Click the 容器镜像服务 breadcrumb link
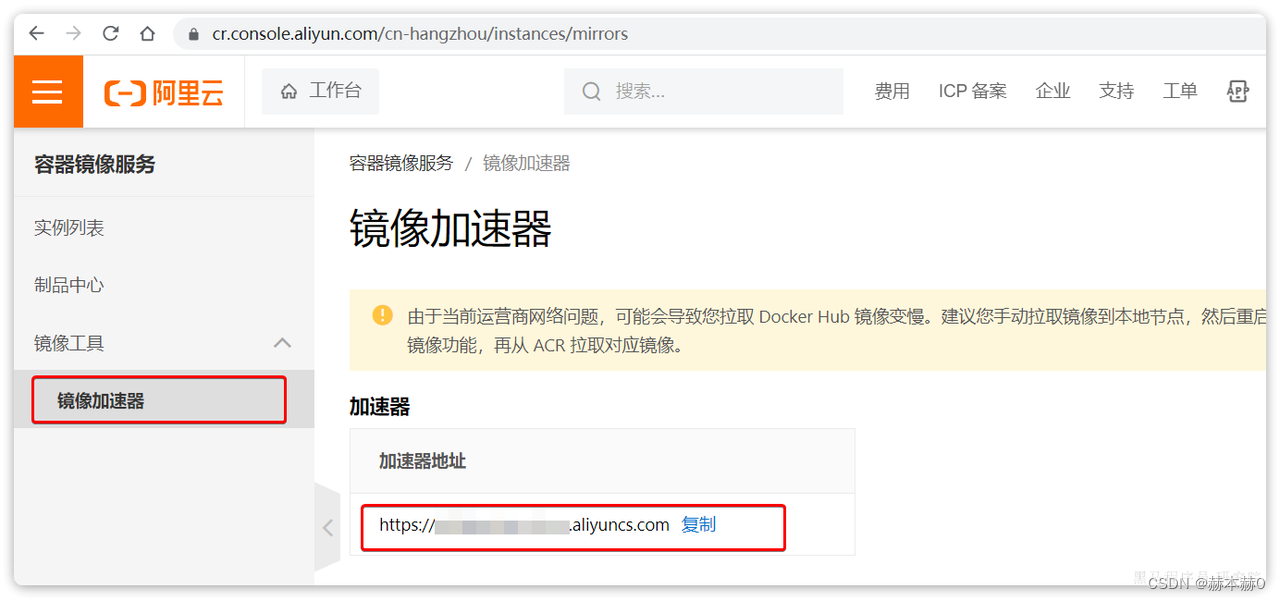1280x601 pixels. pyautogui.click(x=401, y=163)
